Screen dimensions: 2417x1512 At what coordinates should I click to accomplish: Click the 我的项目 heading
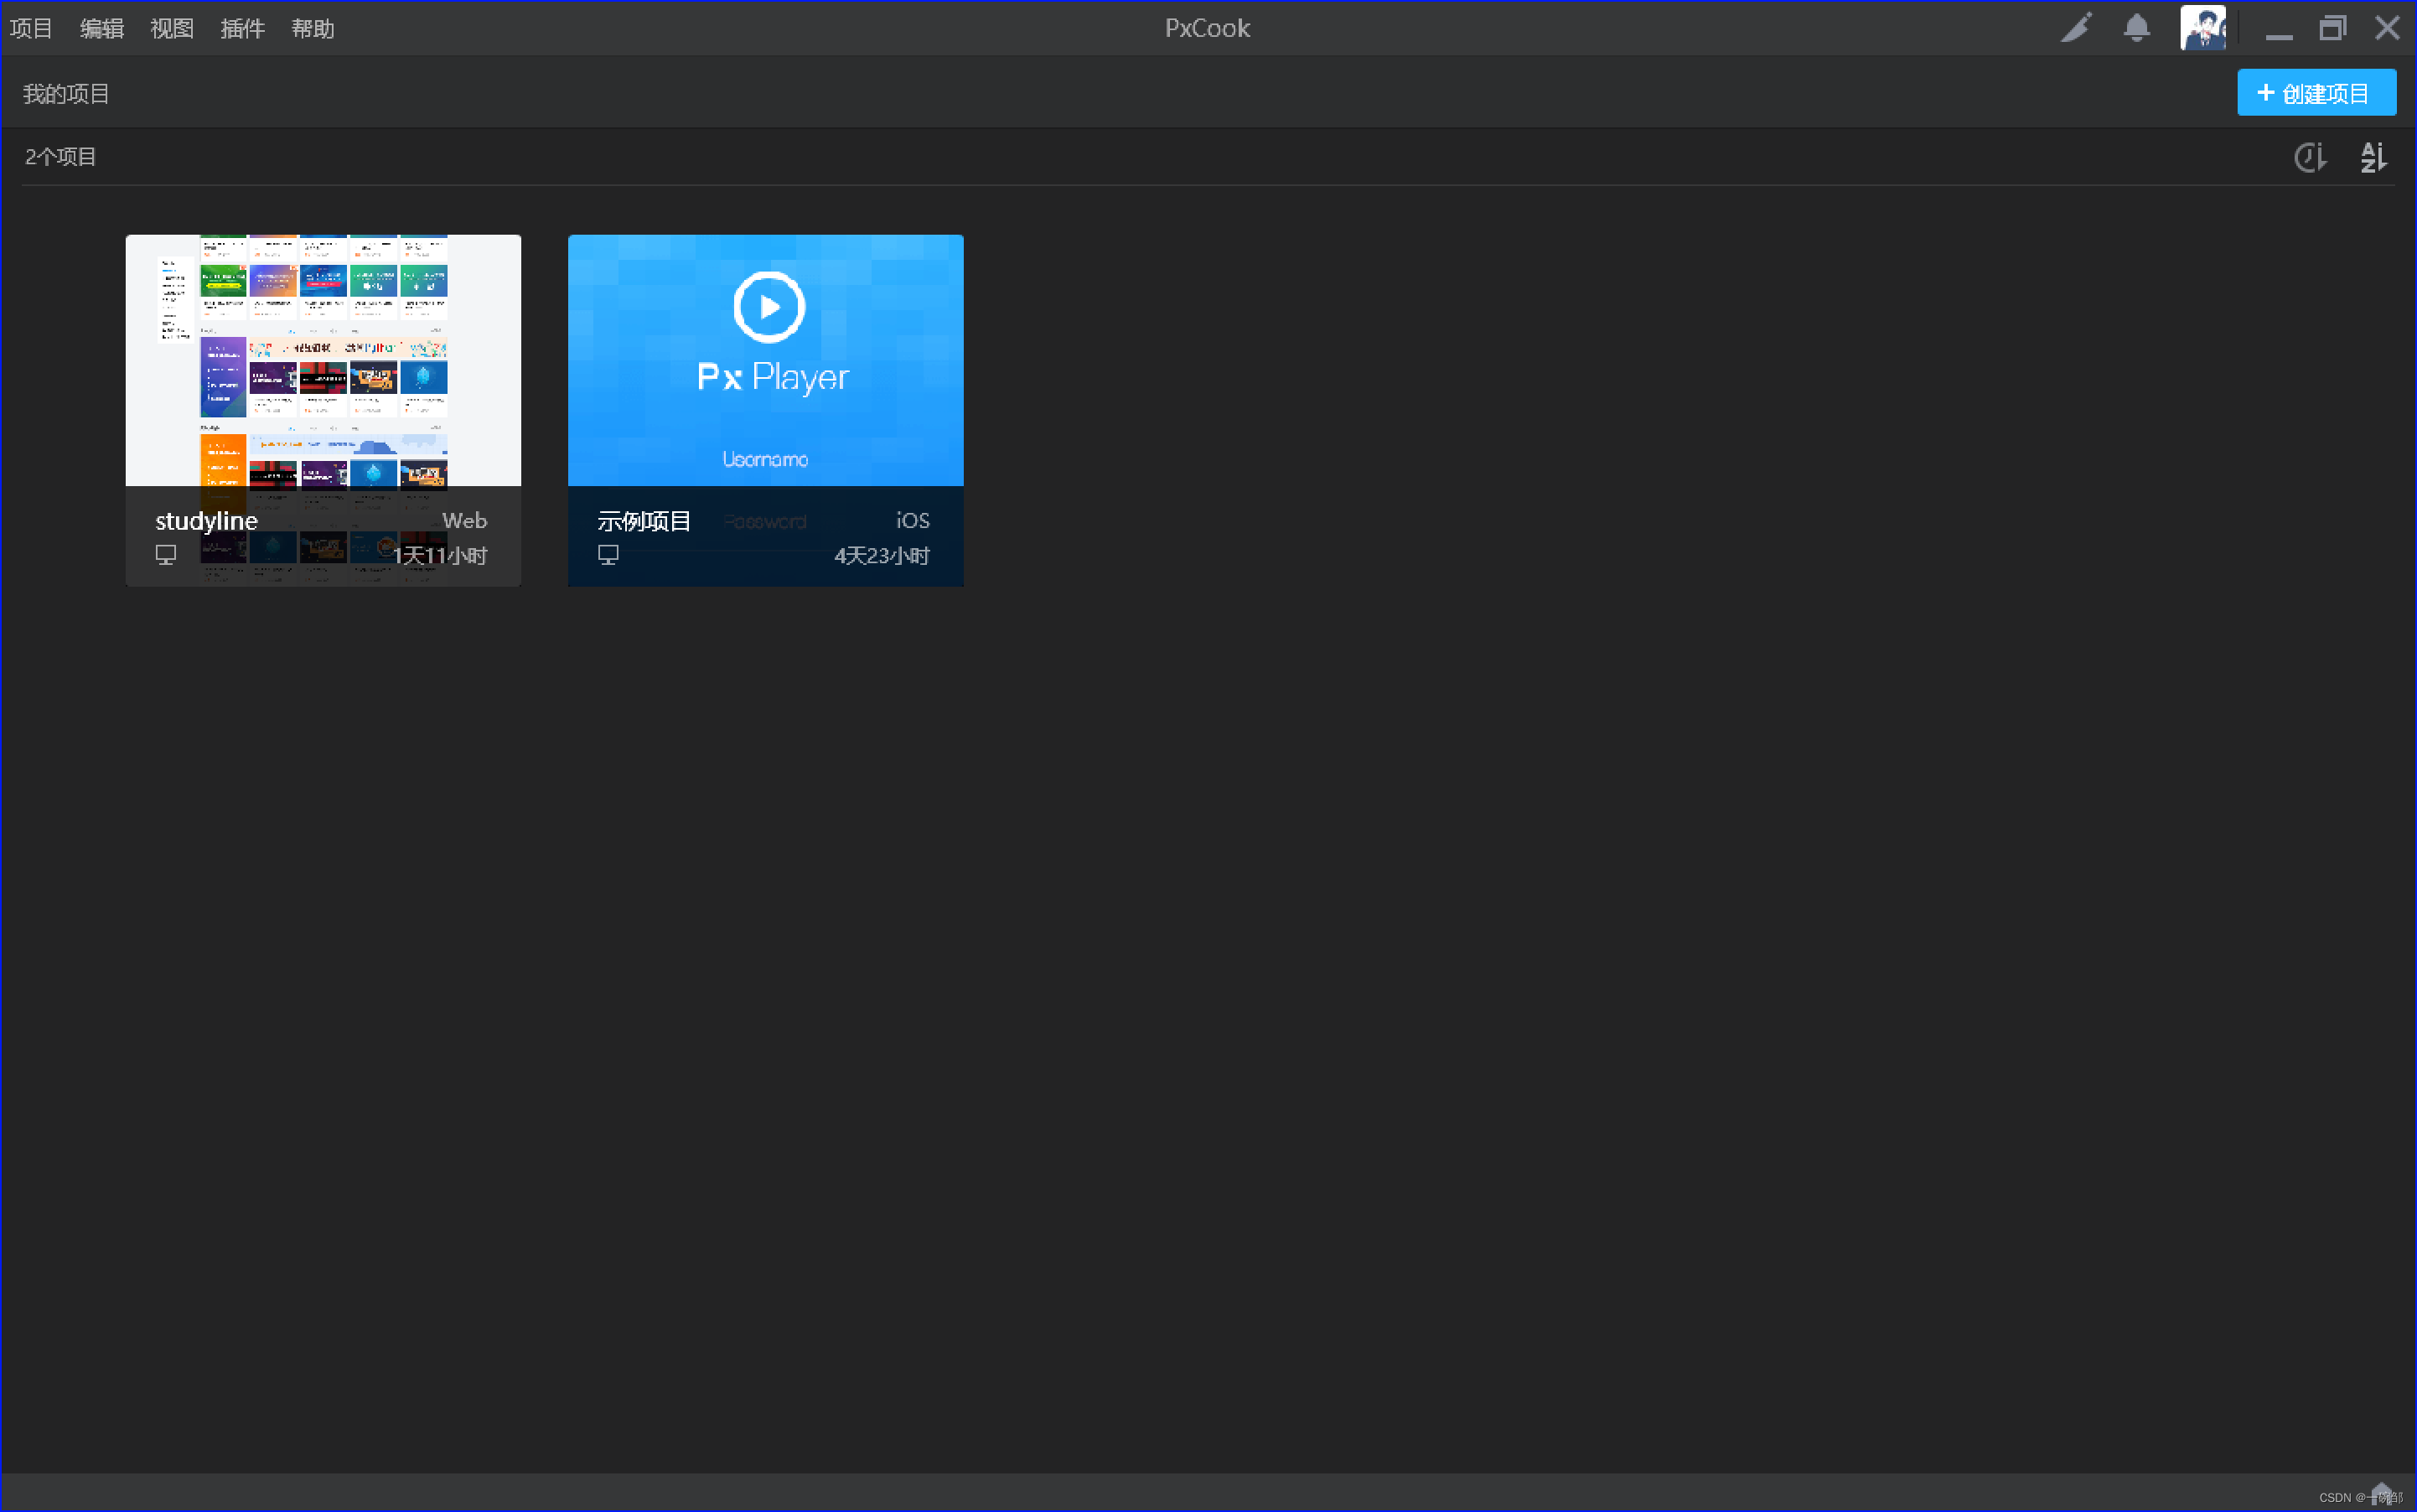[x=66, y=94]
